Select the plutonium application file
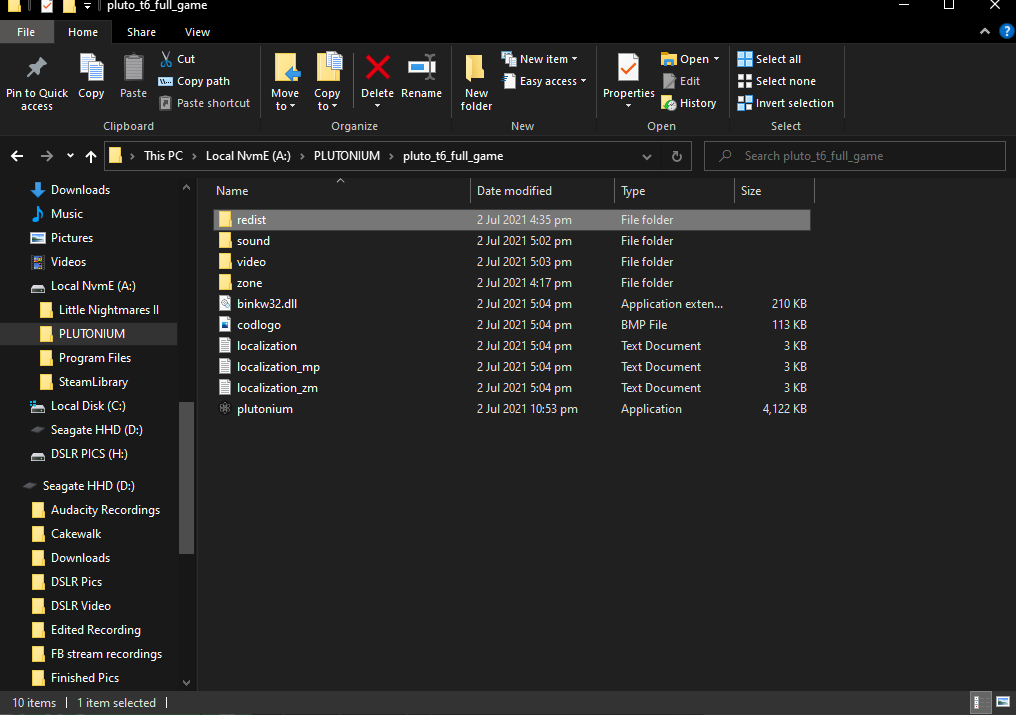Screen dimensions: 1016x715 pos(512,409)
